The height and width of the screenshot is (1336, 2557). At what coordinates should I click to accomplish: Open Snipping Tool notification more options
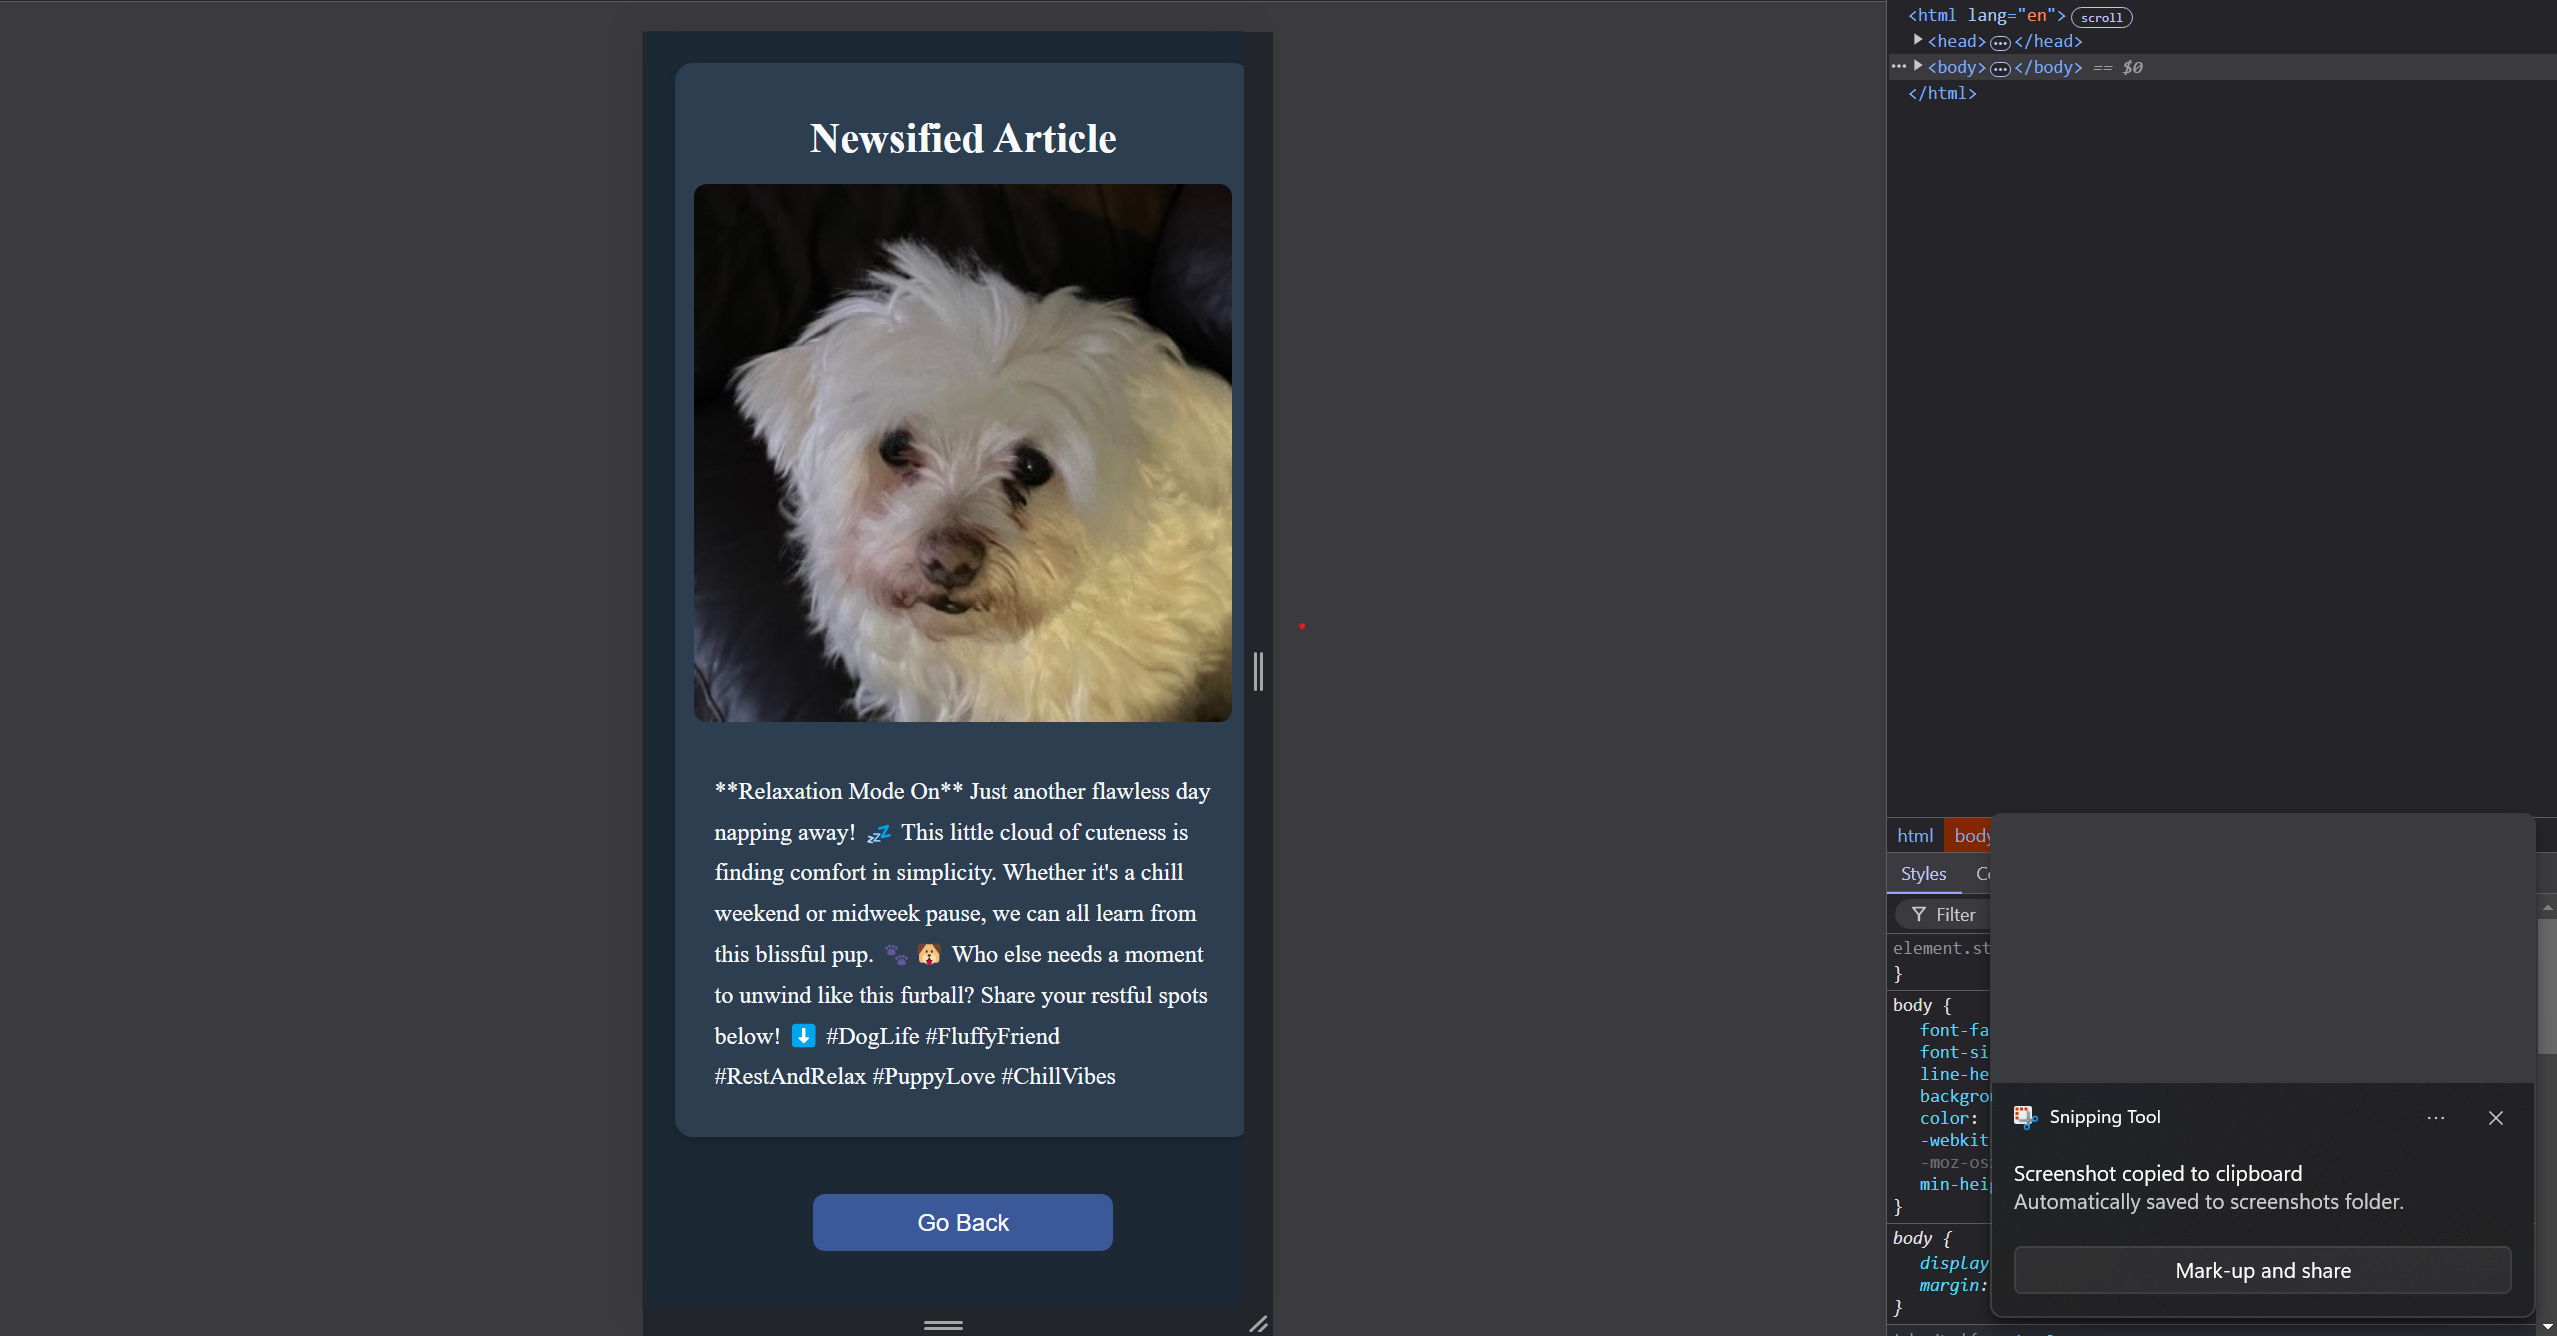[2435, 1118]
